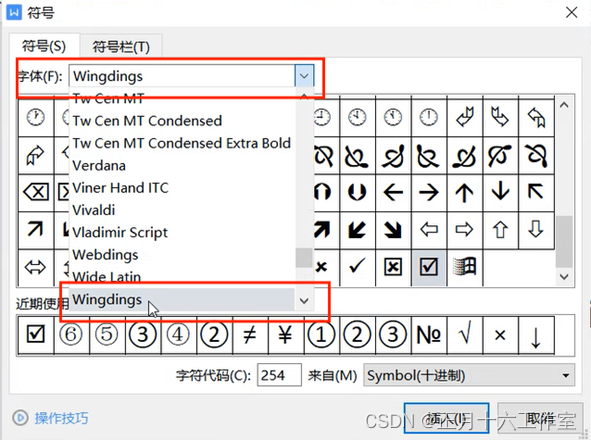This screenshot has height=440, width=591.
Task: Select the boxed X symbol in the grid
Action: pyautogui.click(x=393, y=267)
